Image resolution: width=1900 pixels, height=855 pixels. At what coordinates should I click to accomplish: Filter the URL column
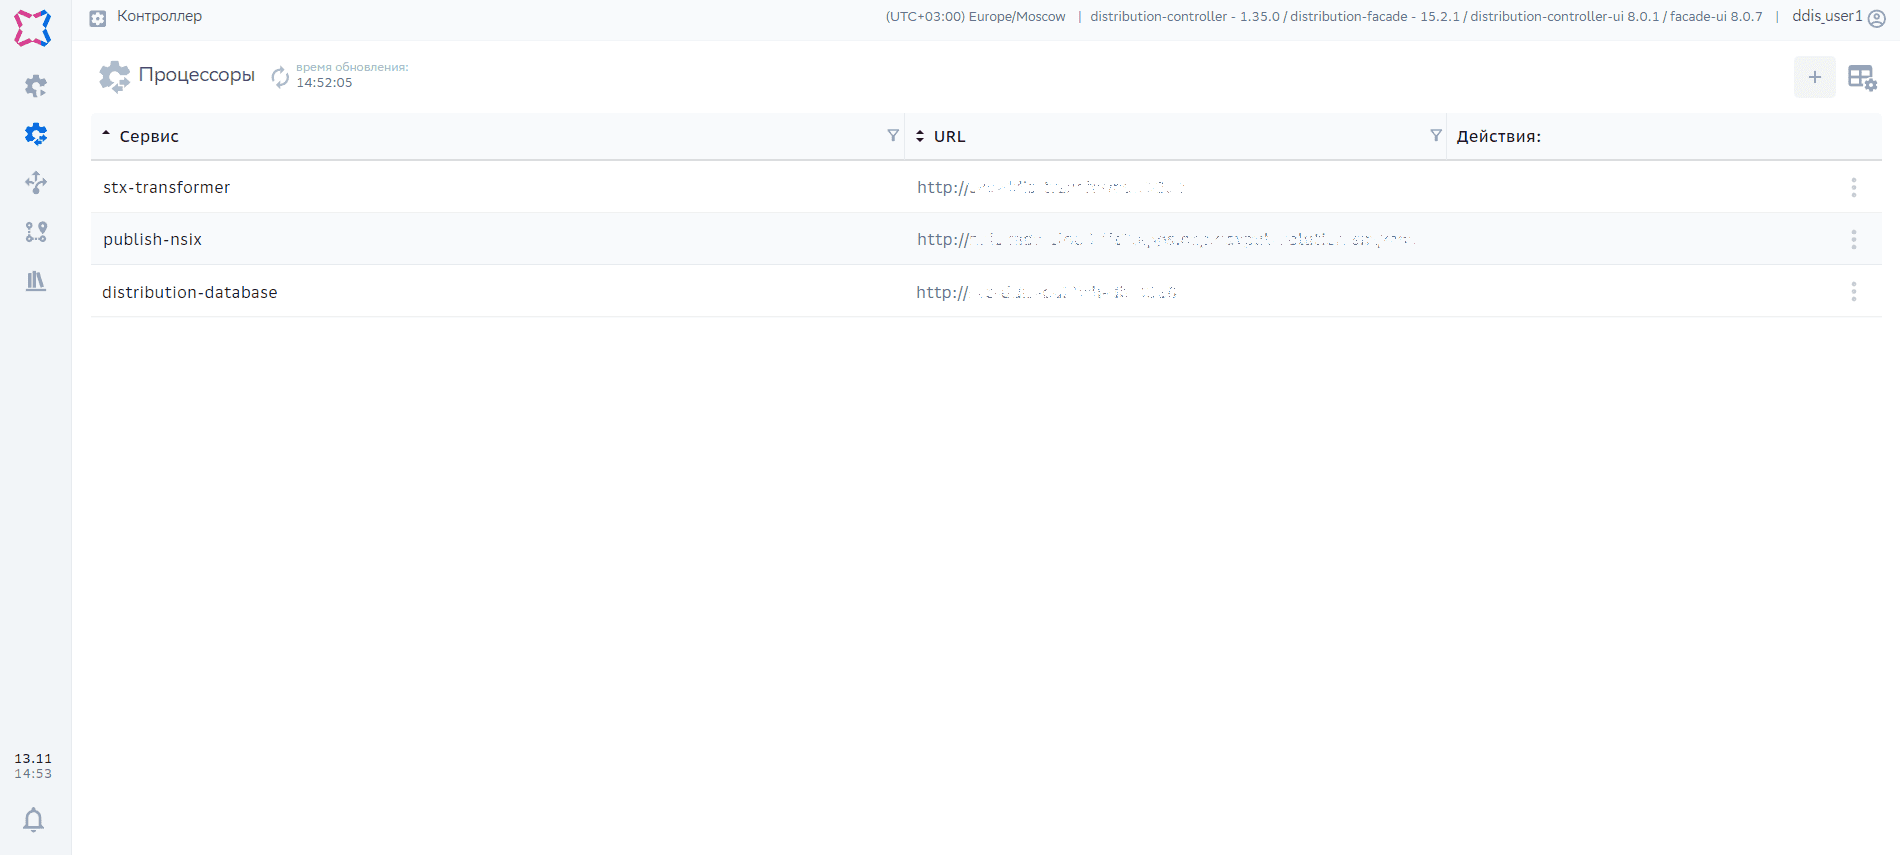click(x=1435, y=136)
